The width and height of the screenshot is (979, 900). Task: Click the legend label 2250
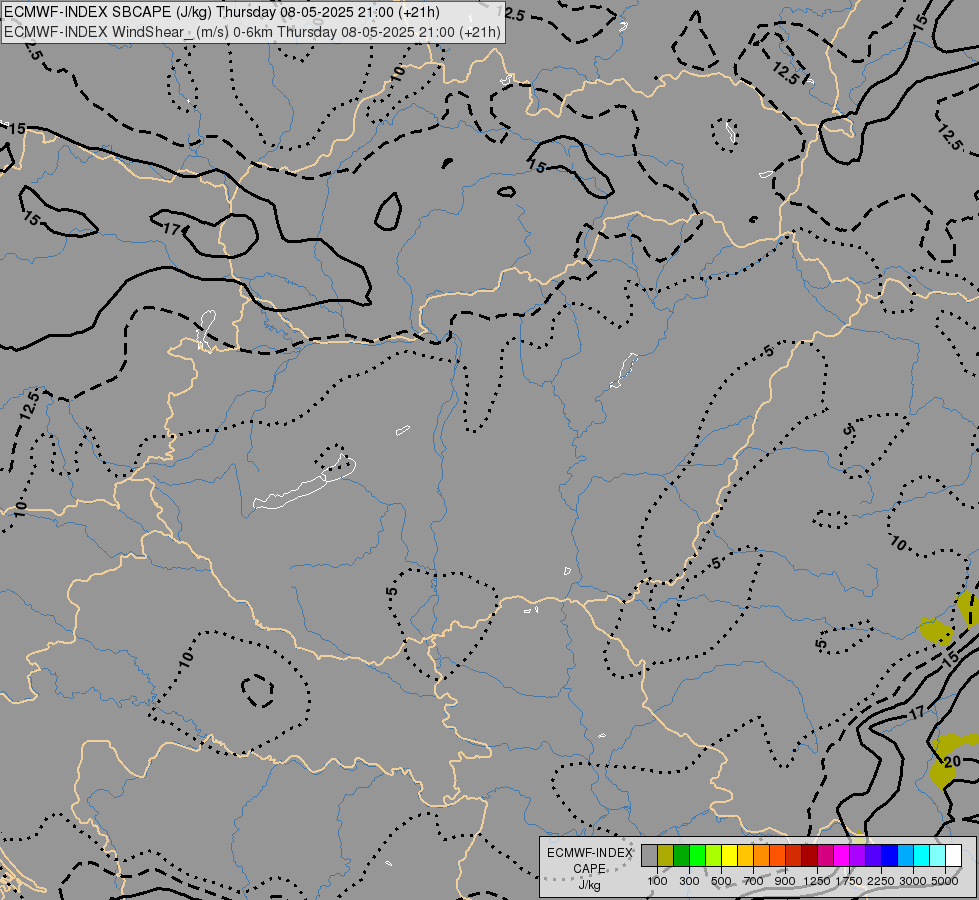pyautogui.click(x=881, y=881)
